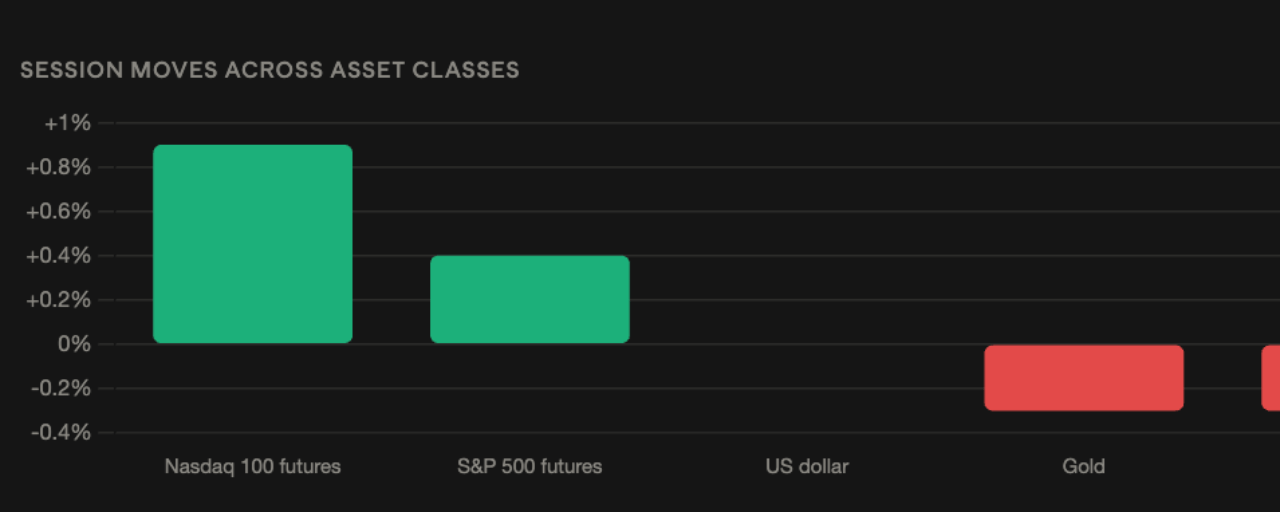1280x512 pixels.
Task: Click the -0.4% y-axis tick label
Action: point(61,432)
